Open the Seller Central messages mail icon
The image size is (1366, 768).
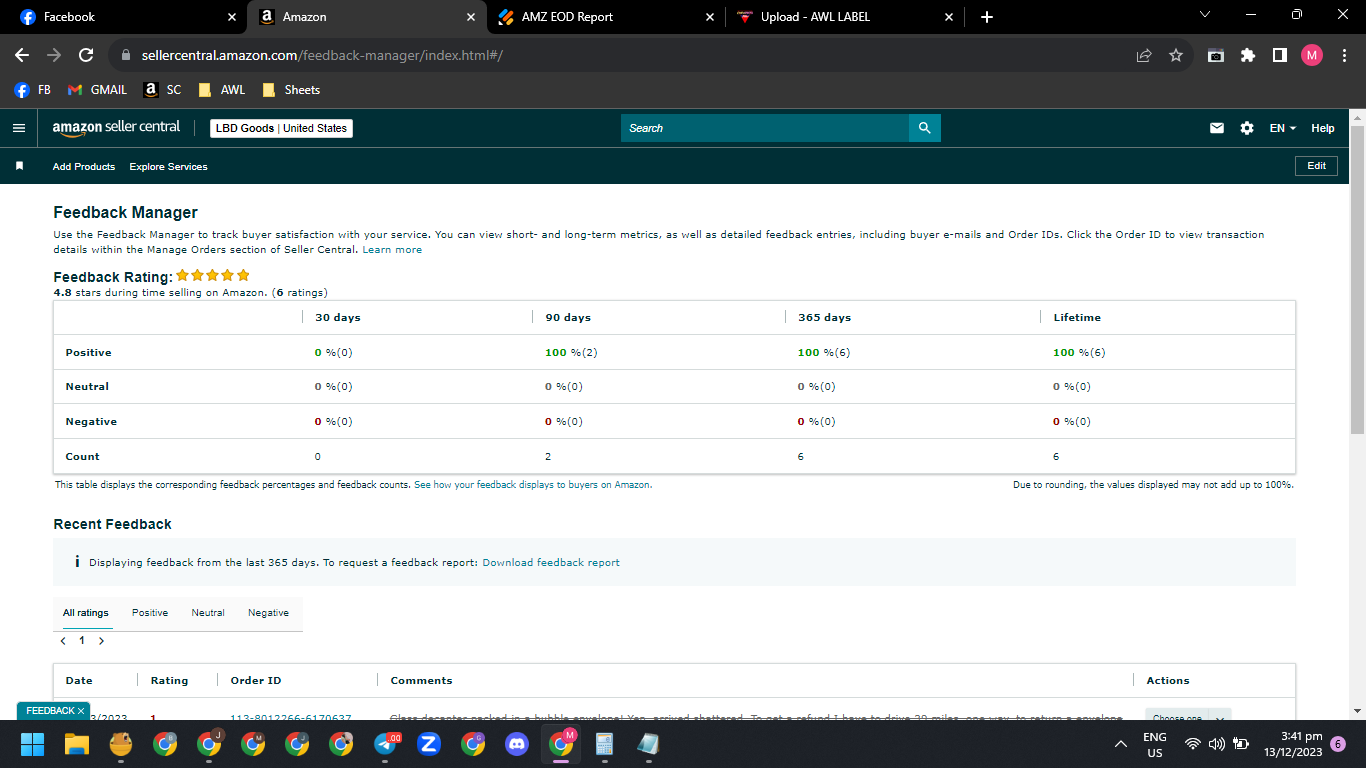point(1217,128)
